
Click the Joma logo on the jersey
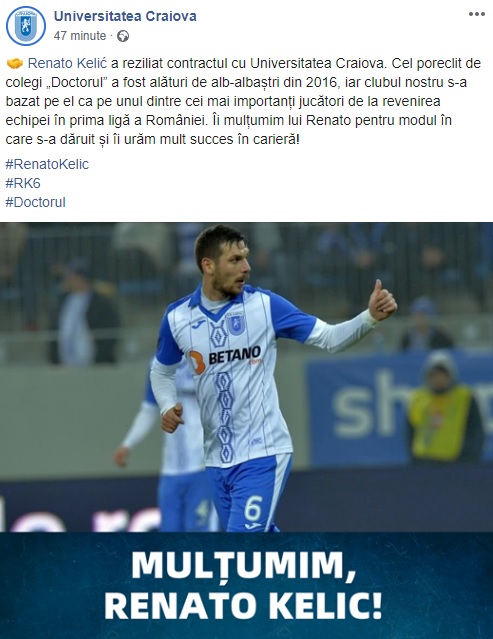click(x=198, y=325)
